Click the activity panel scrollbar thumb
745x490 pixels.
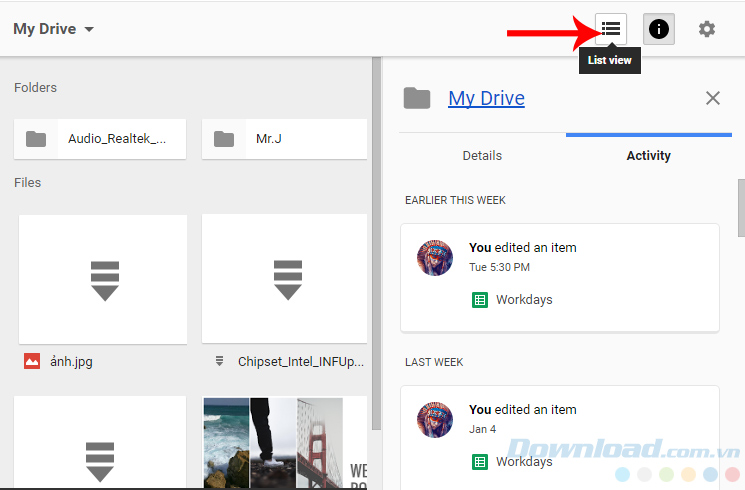(741, 208)
